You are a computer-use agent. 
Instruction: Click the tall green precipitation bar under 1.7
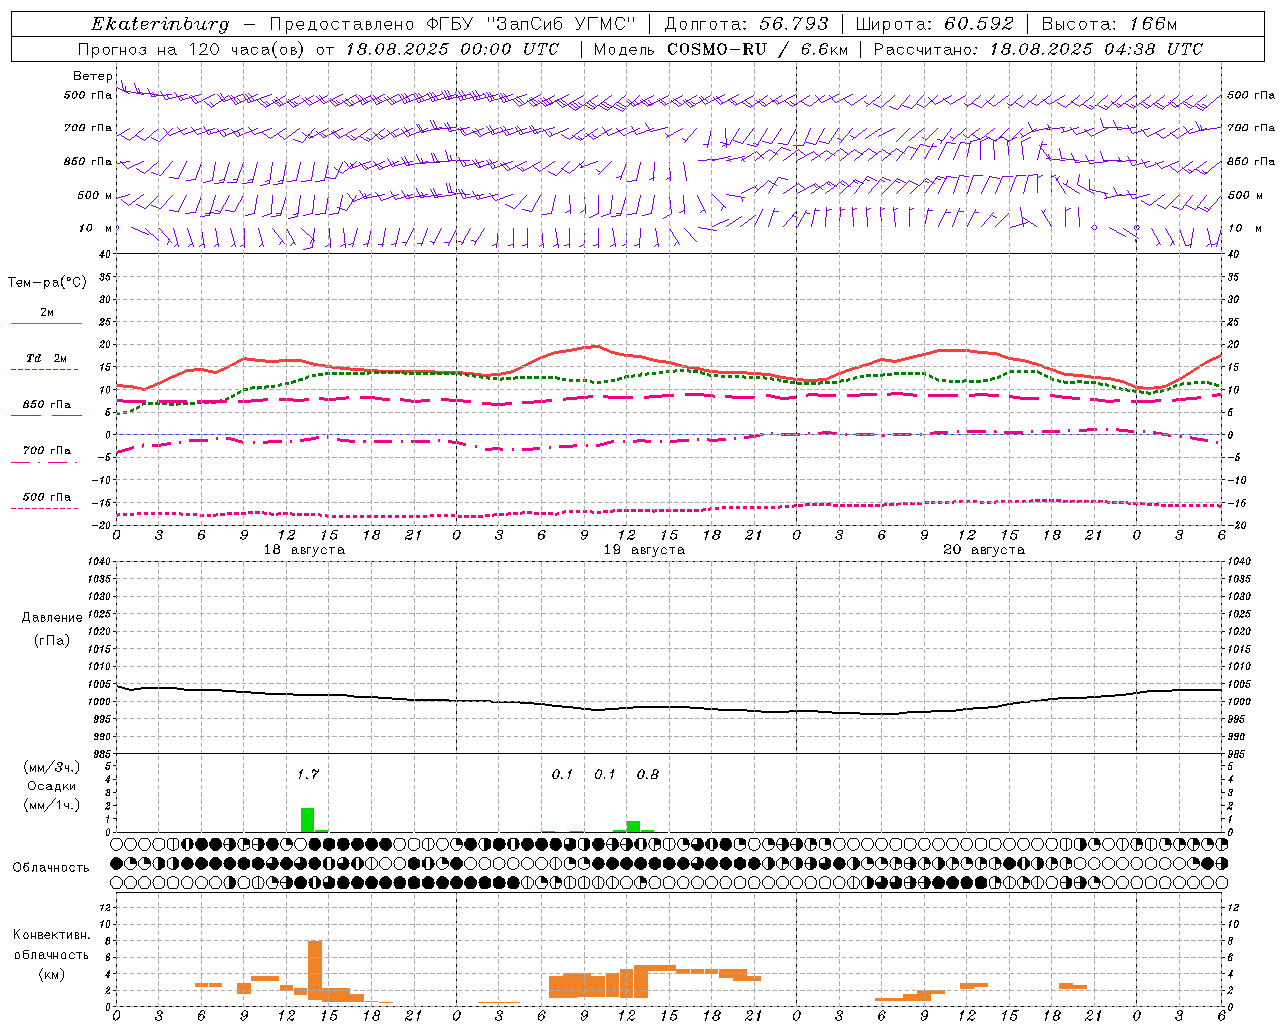[308, 820]
